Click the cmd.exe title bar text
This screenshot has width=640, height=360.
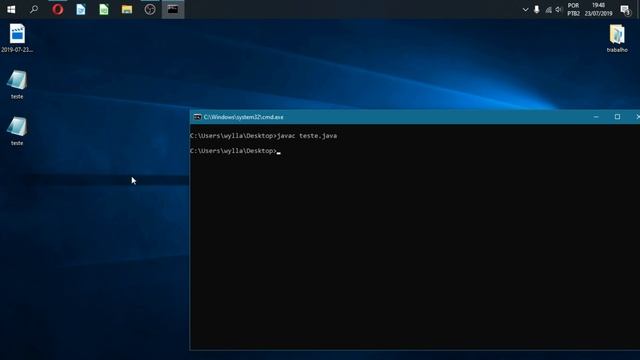(243, 117)
